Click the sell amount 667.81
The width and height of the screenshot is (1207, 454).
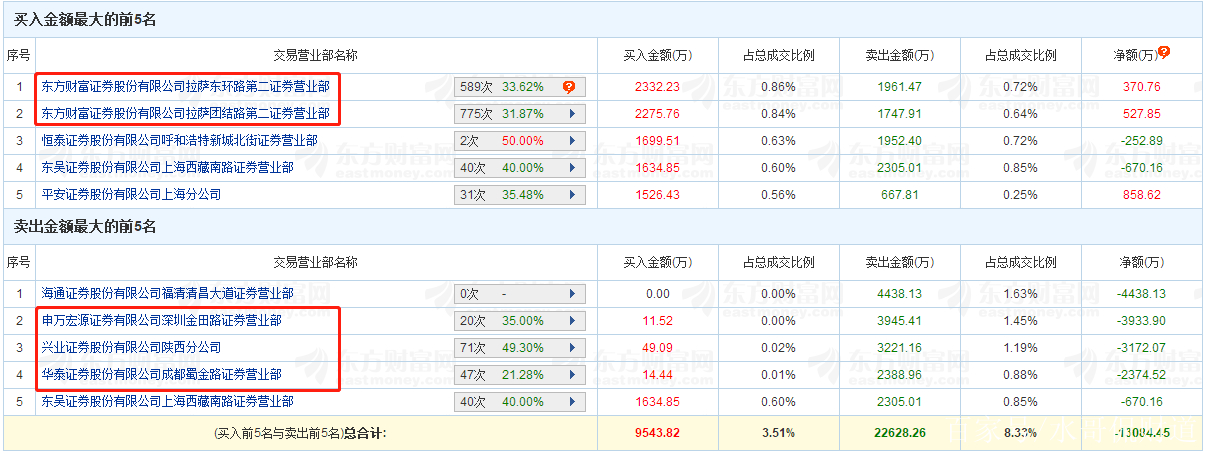coord(899,194)
